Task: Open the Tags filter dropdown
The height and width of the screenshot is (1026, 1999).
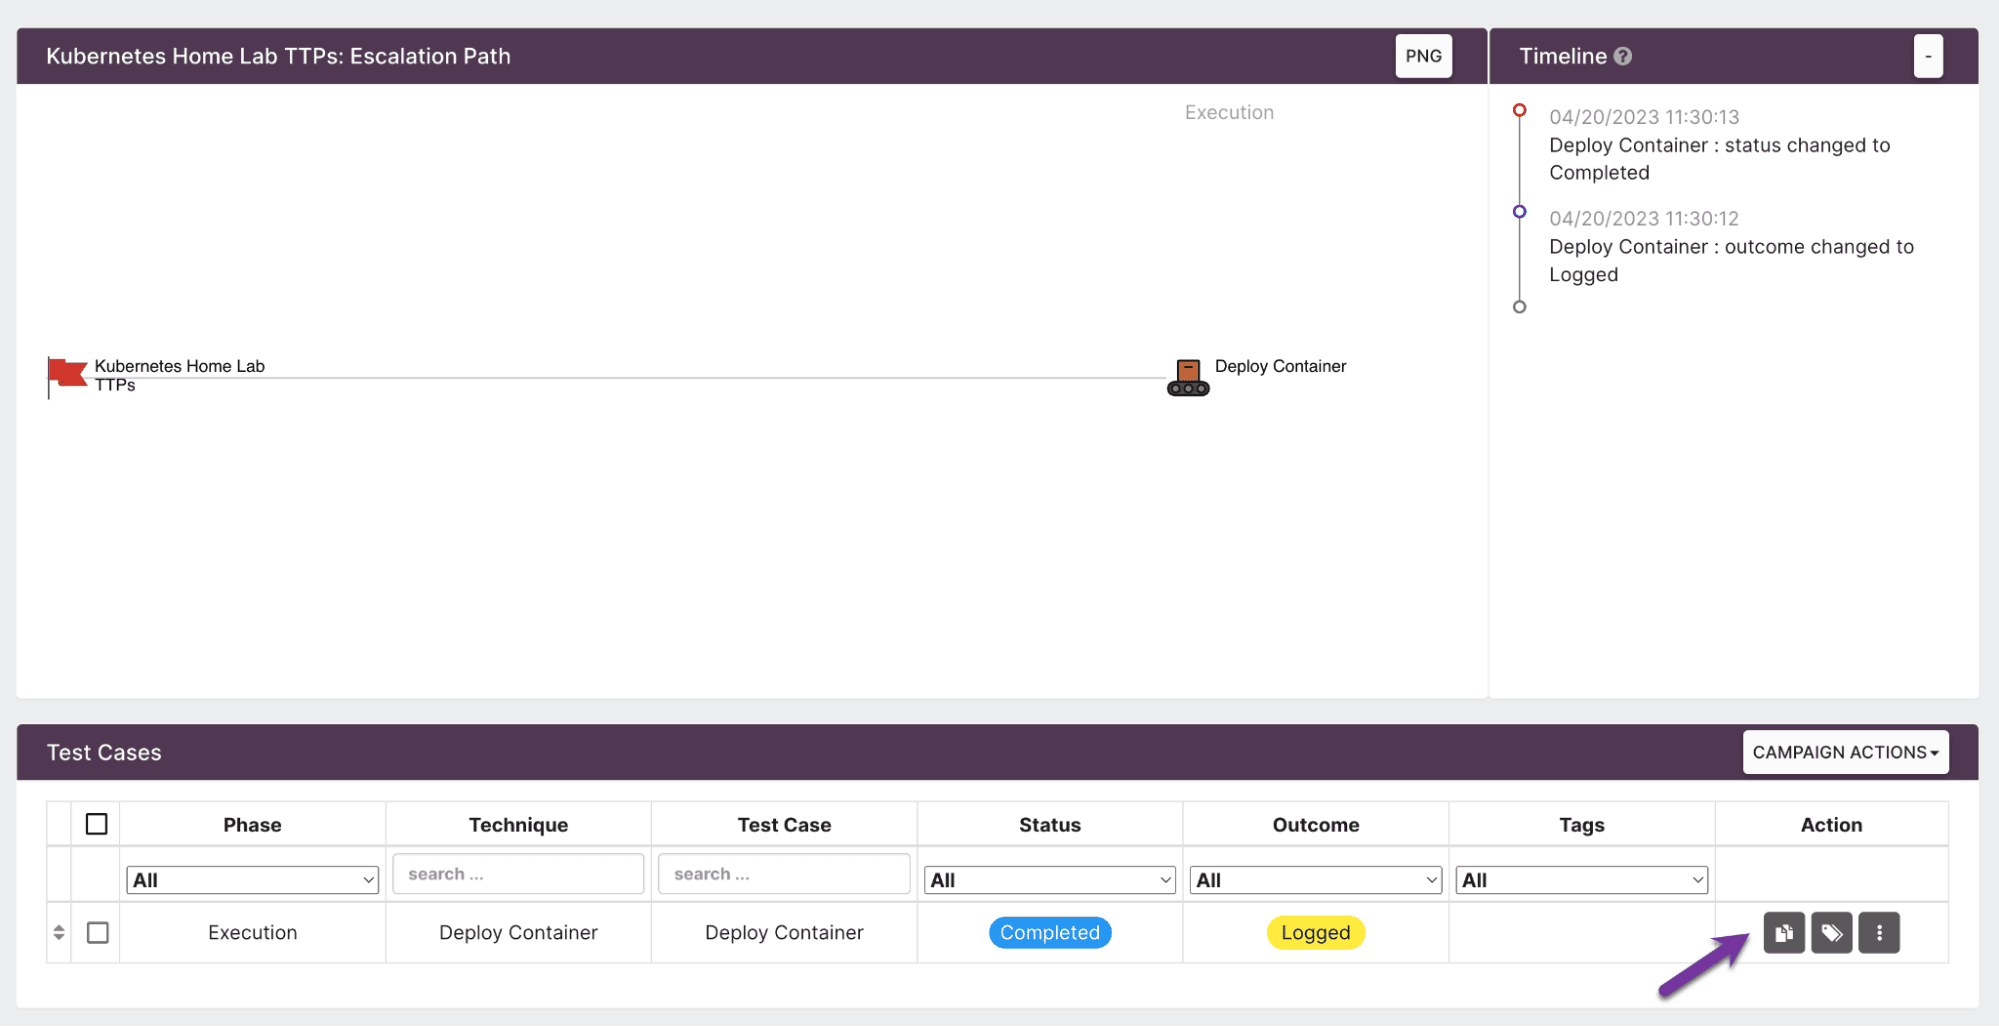Action: (x=1581, y=880)
